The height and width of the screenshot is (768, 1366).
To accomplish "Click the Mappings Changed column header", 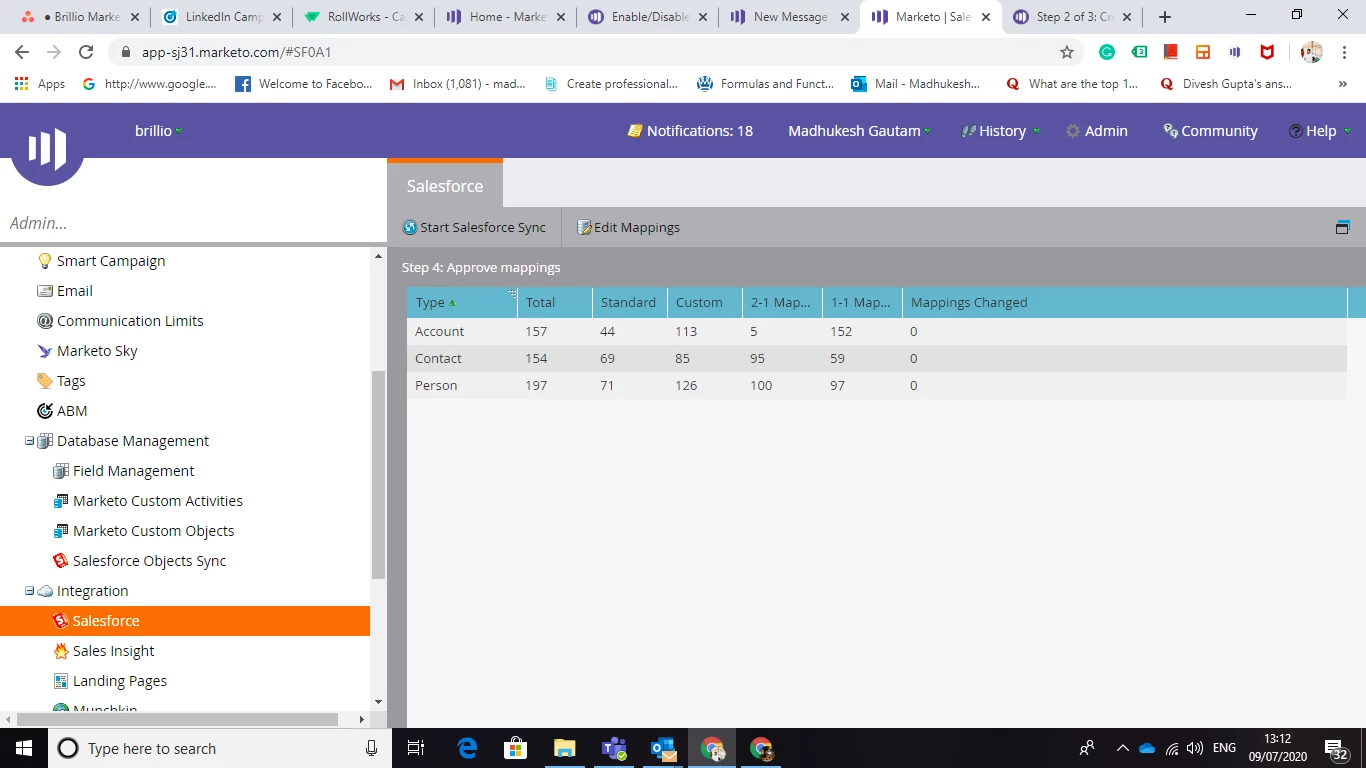I will (x=1124, y=302).
